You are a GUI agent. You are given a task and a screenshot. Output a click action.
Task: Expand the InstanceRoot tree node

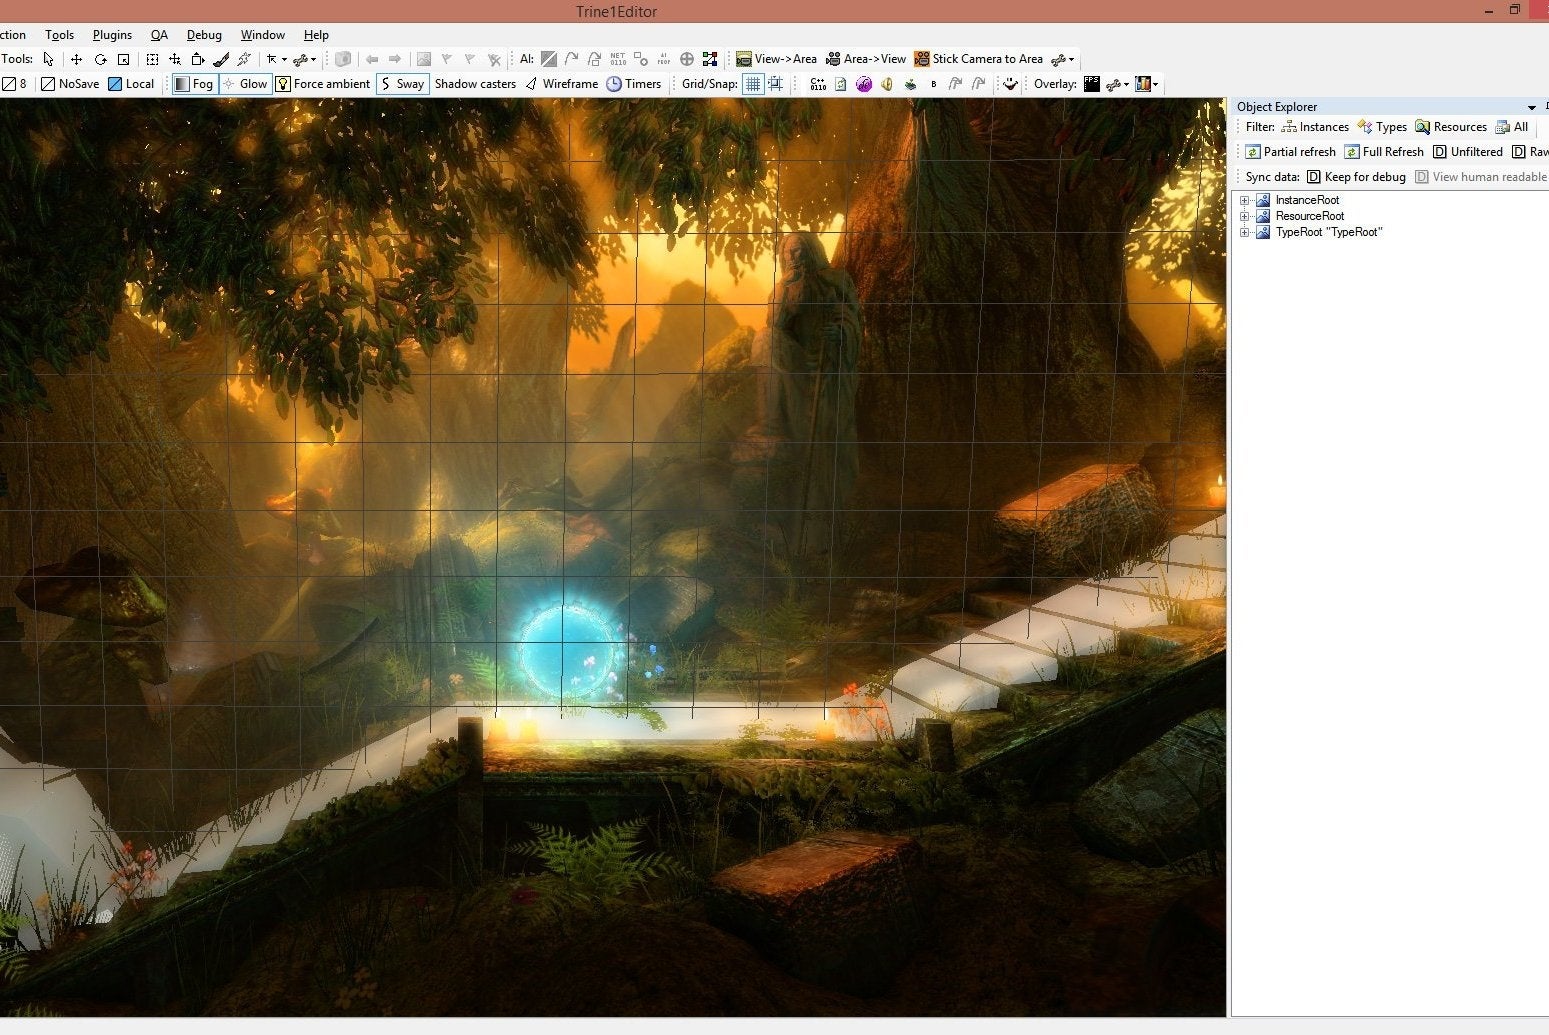[x=1245, y=200]
